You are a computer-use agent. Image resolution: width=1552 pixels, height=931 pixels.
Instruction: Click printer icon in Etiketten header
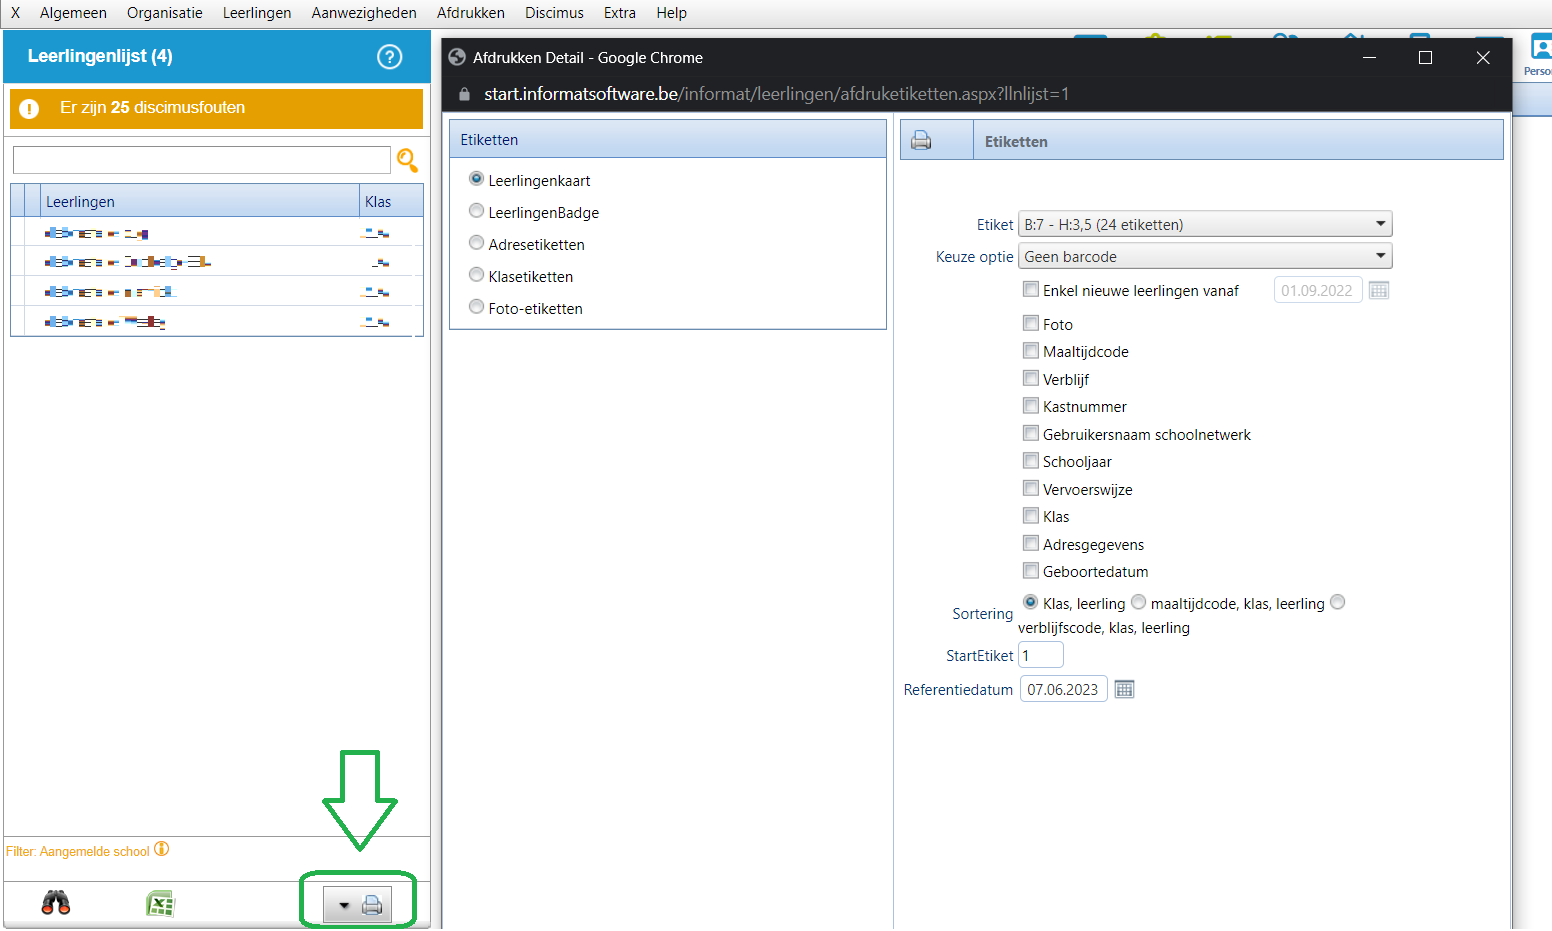pos(921,141)
